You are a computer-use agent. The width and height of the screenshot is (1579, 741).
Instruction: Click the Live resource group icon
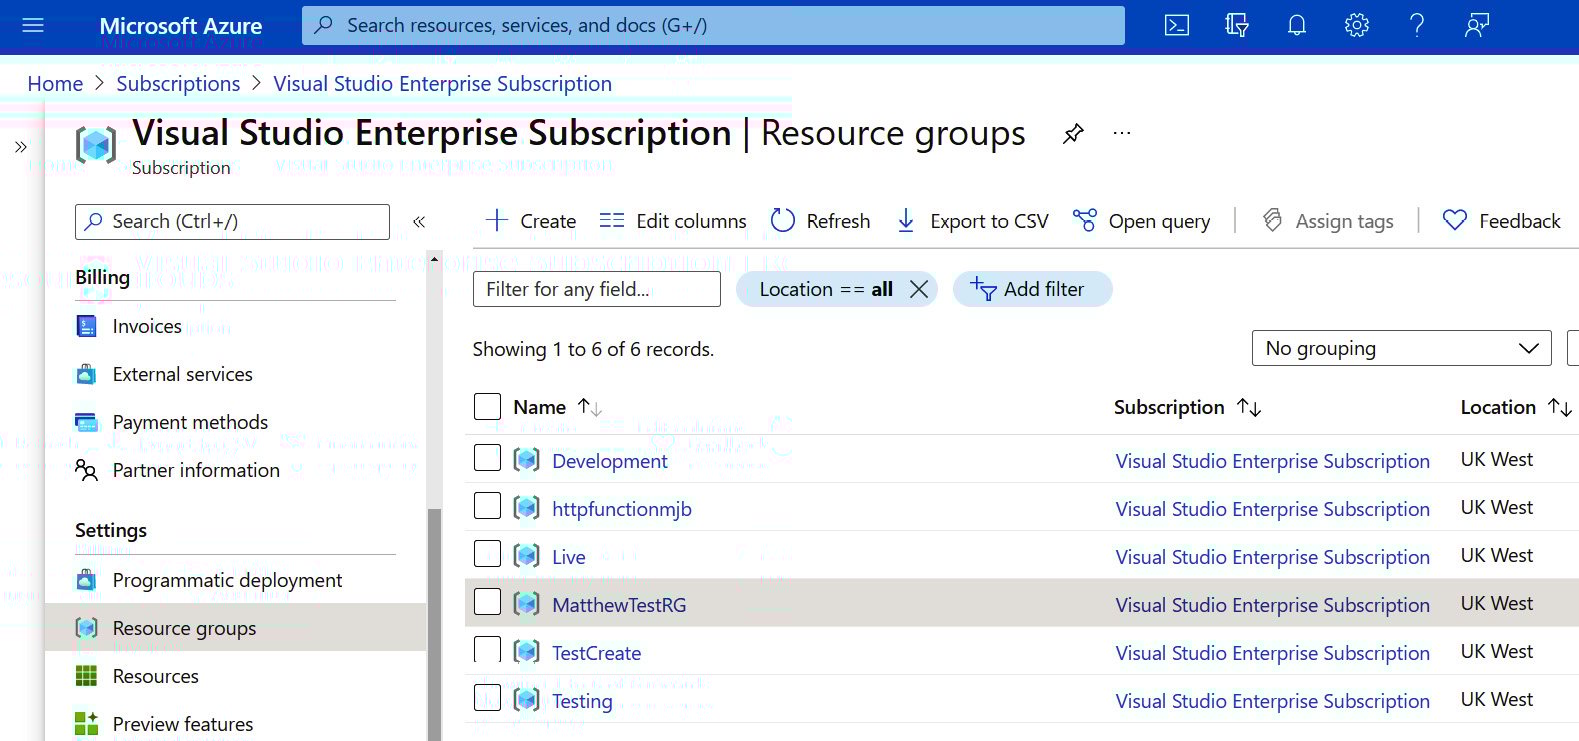[x=527, y=556]
